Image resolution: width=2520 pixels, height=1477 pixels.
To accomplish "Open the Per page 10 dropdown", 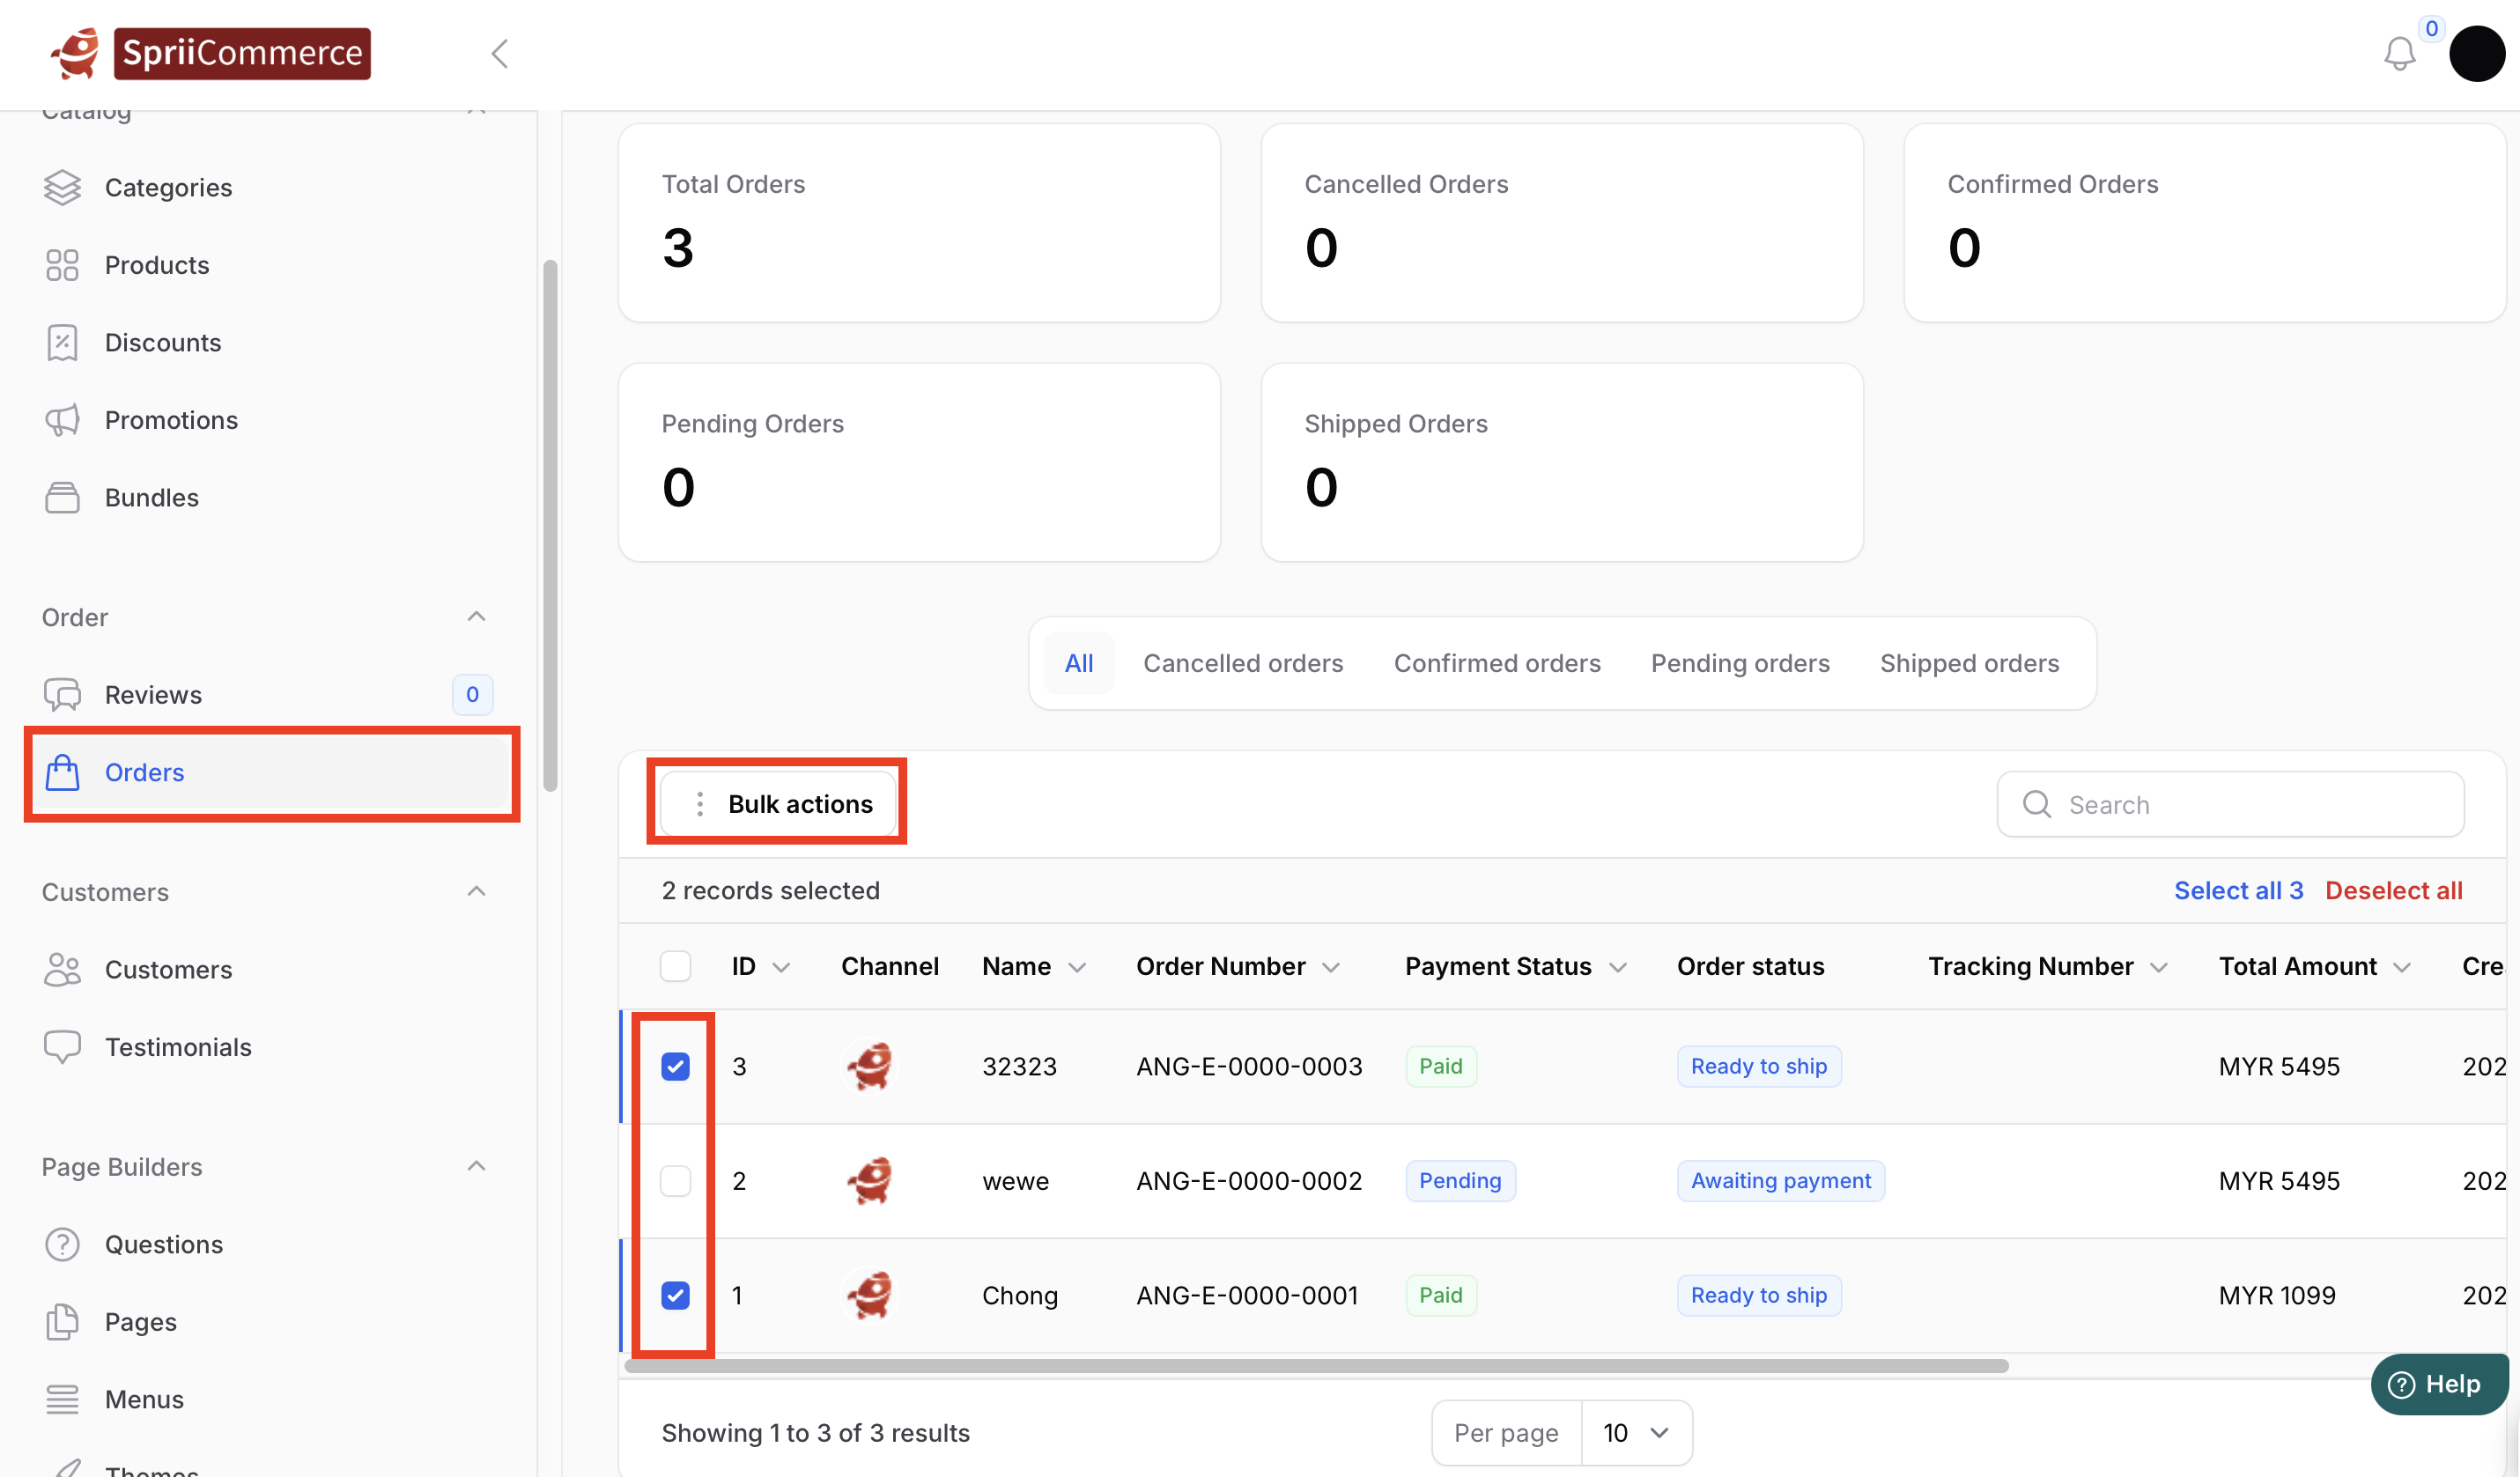I will point(1636,1433).
